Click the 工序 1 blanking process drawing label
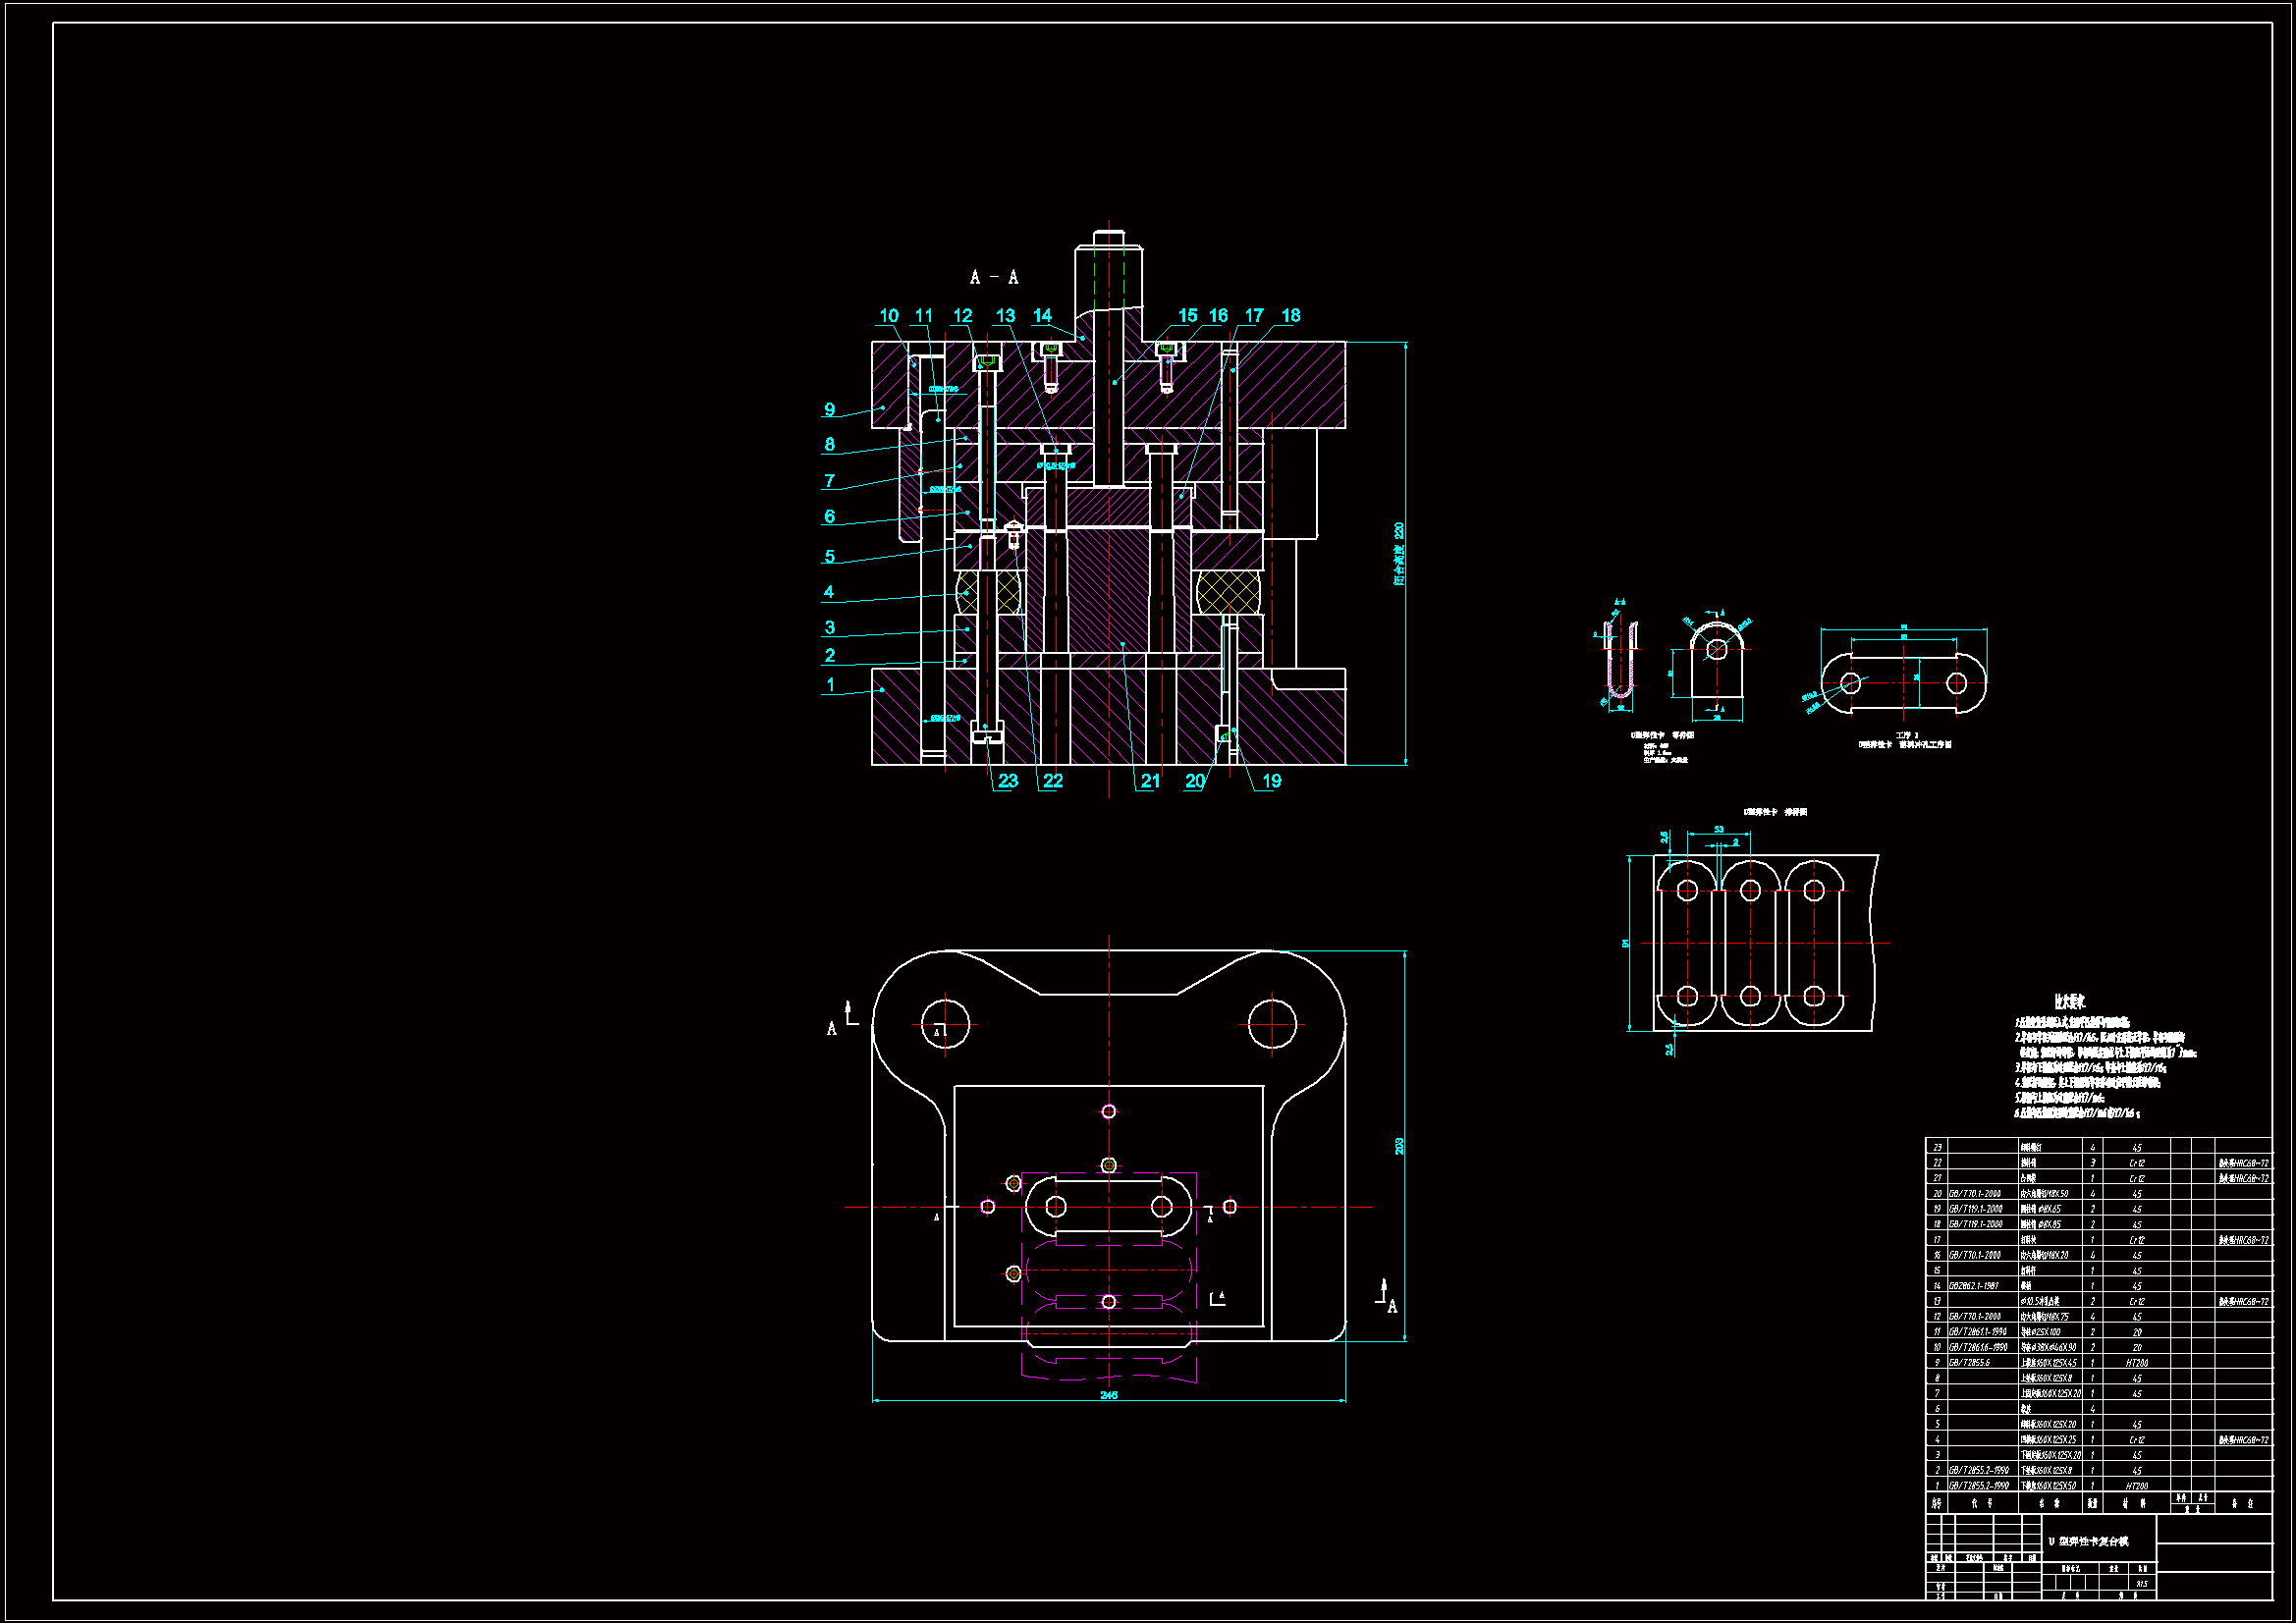The image size is (2296, 1623). [1907, 735]
